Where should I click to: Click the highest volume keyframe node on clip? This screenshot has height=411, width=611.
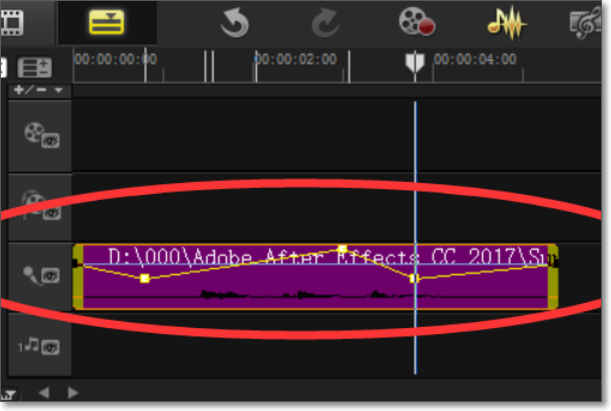(342, 249)
